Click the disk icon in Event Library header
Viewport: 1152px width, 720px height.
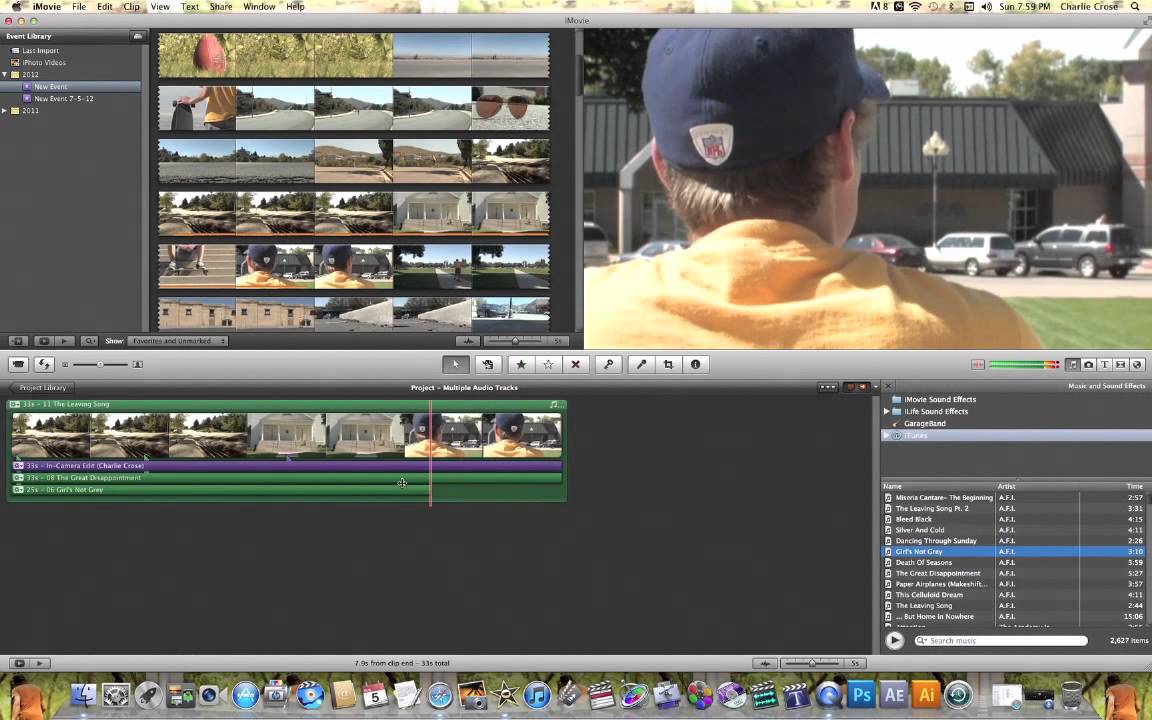[x=137, y=36]
